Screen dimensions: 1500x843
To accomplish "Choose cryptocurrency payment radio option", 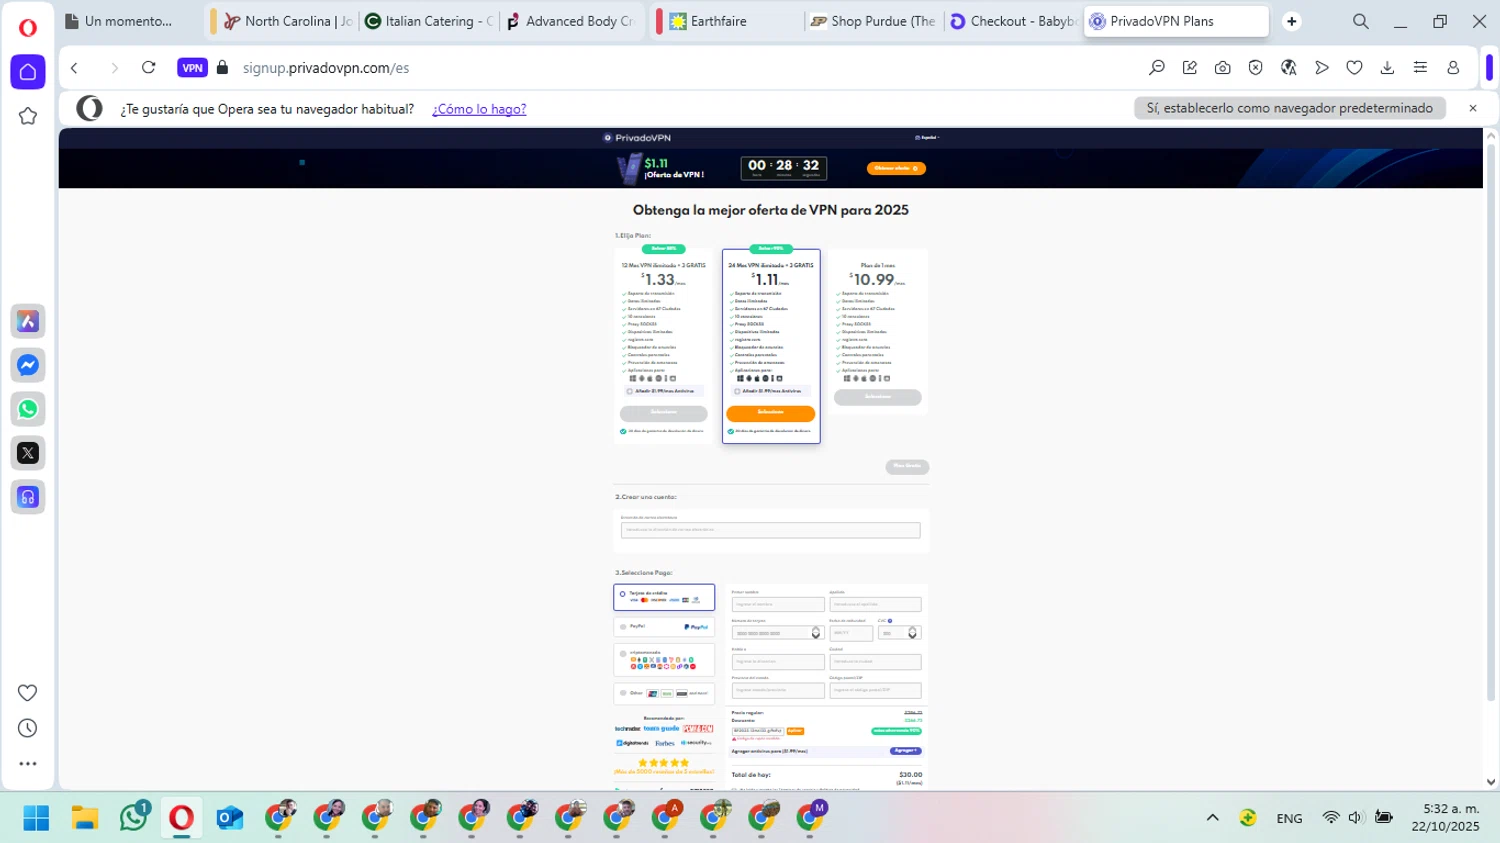I will (623, 654).
